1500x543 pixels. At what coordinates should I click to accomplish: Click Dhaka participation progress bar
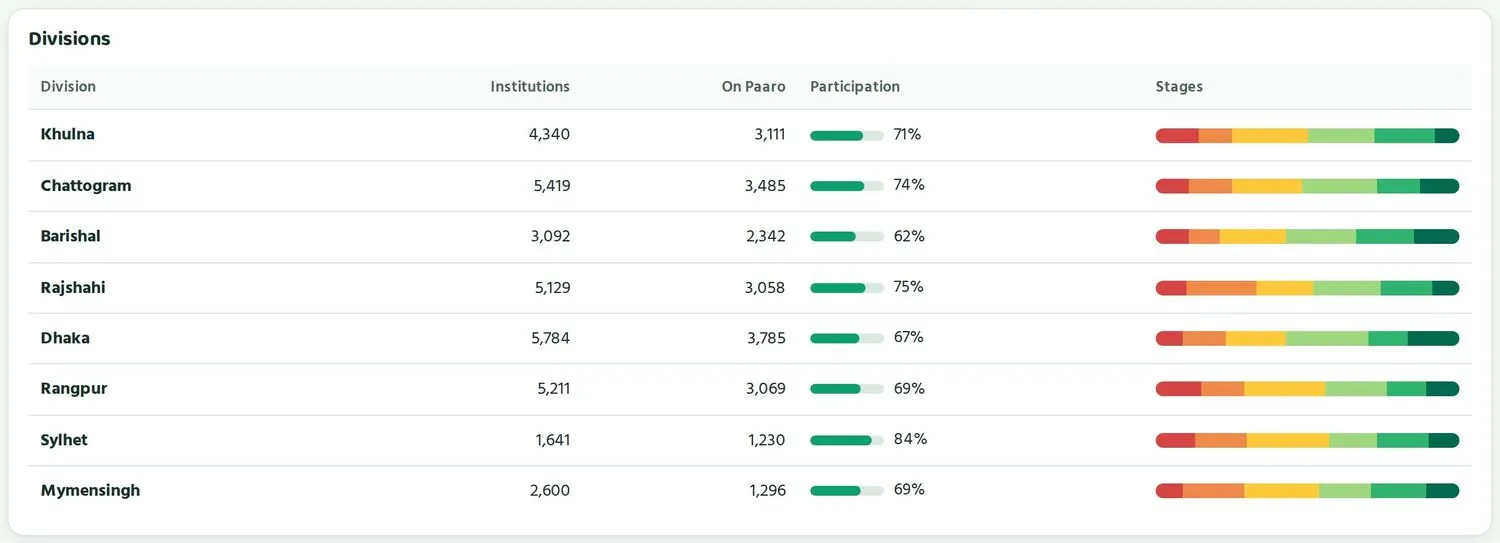[x=847, y=338]
